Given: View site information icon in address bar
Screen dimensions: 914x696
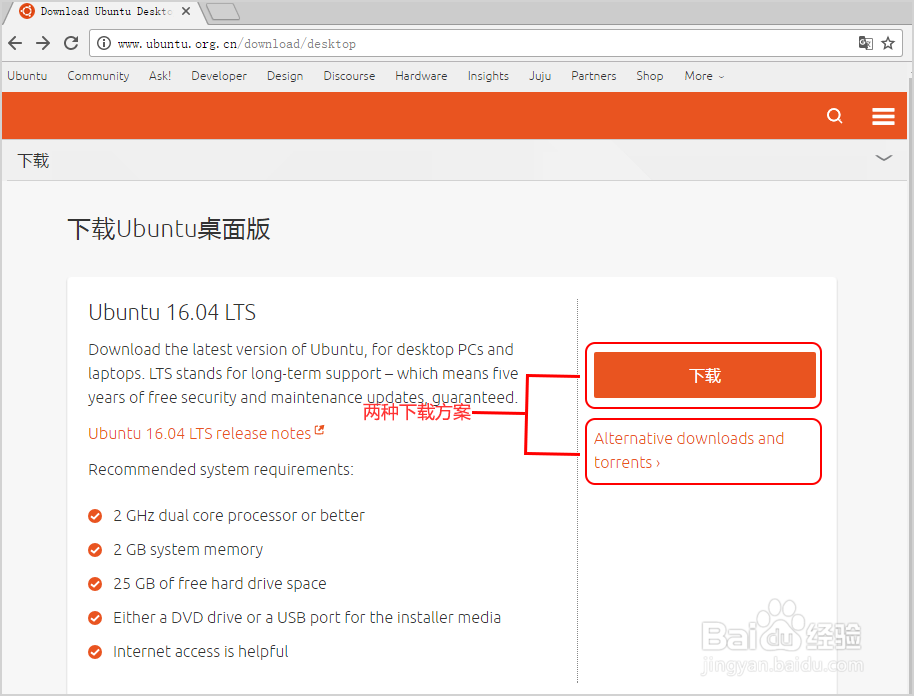Looking at the screenshot, I should [x=104, y=43].
